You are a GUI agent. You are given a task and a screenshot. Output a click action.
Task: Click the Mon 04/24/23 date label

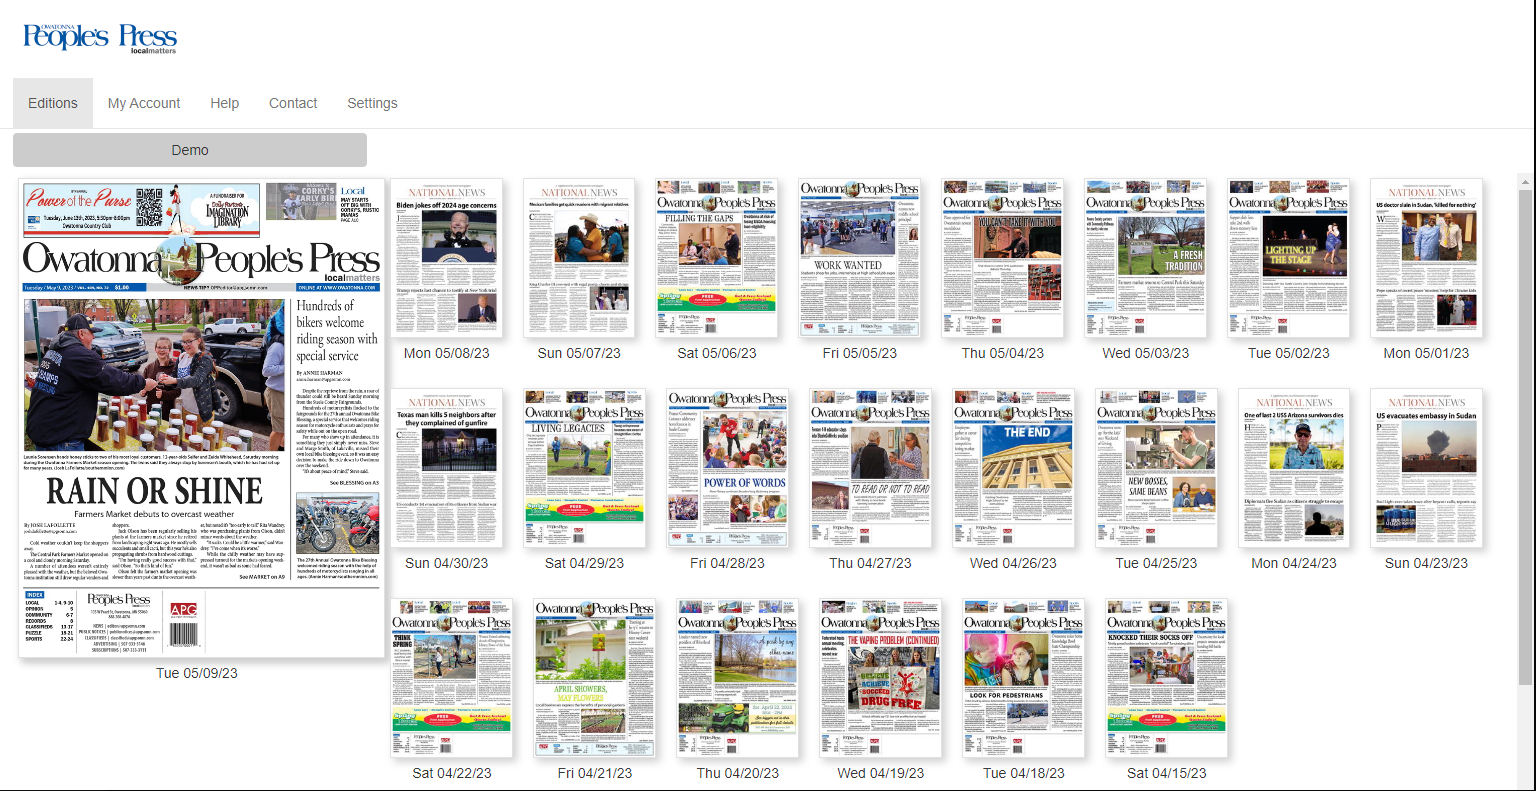coord(1294,563)
